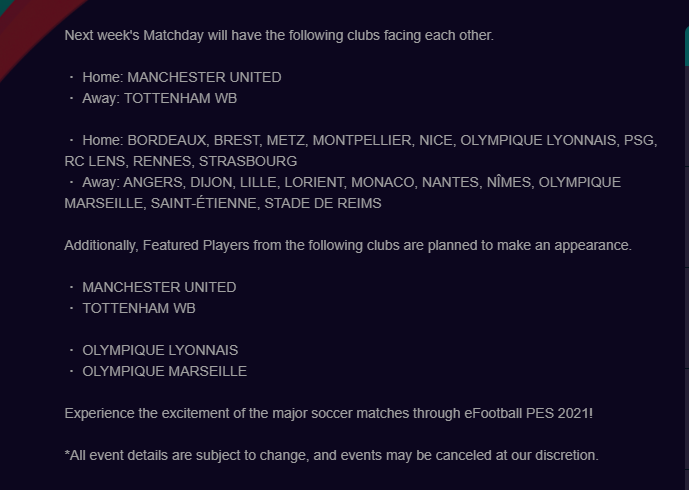Click the word ANGERS in away clubs
The width and height of the screenshot is (689, 490).
(155, 182)
